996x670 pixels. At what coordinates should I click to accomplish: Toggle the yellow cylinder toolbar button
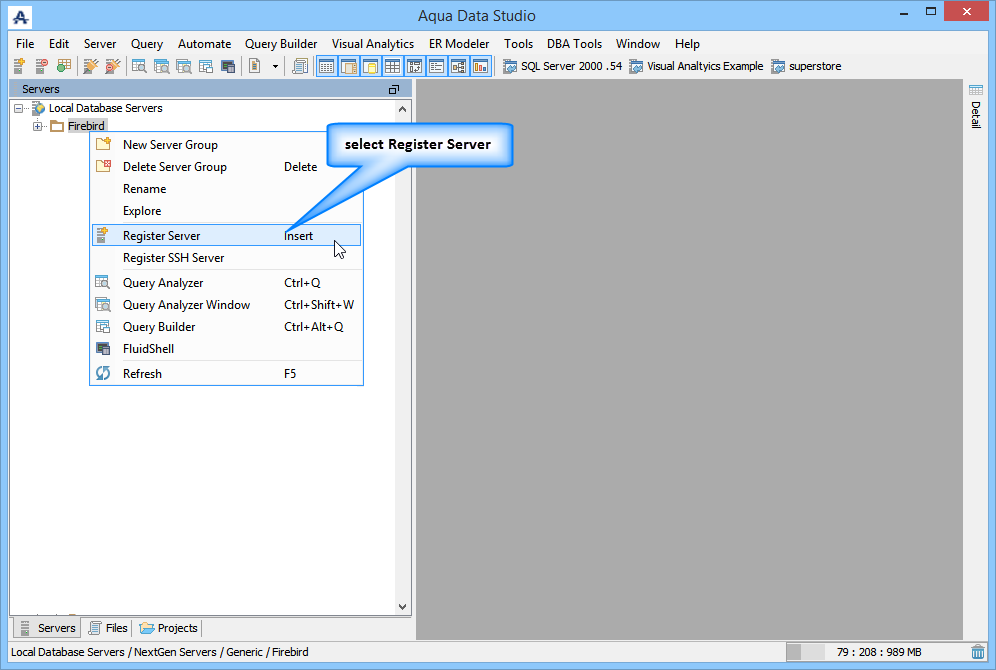click(x=370, y=66)
